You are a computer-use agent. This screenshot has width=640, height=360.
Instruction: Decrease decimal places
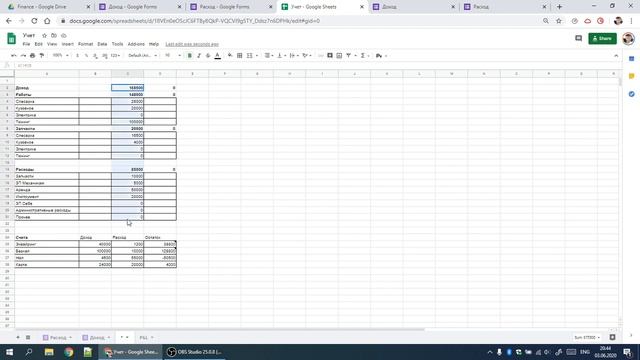(95, 56)
